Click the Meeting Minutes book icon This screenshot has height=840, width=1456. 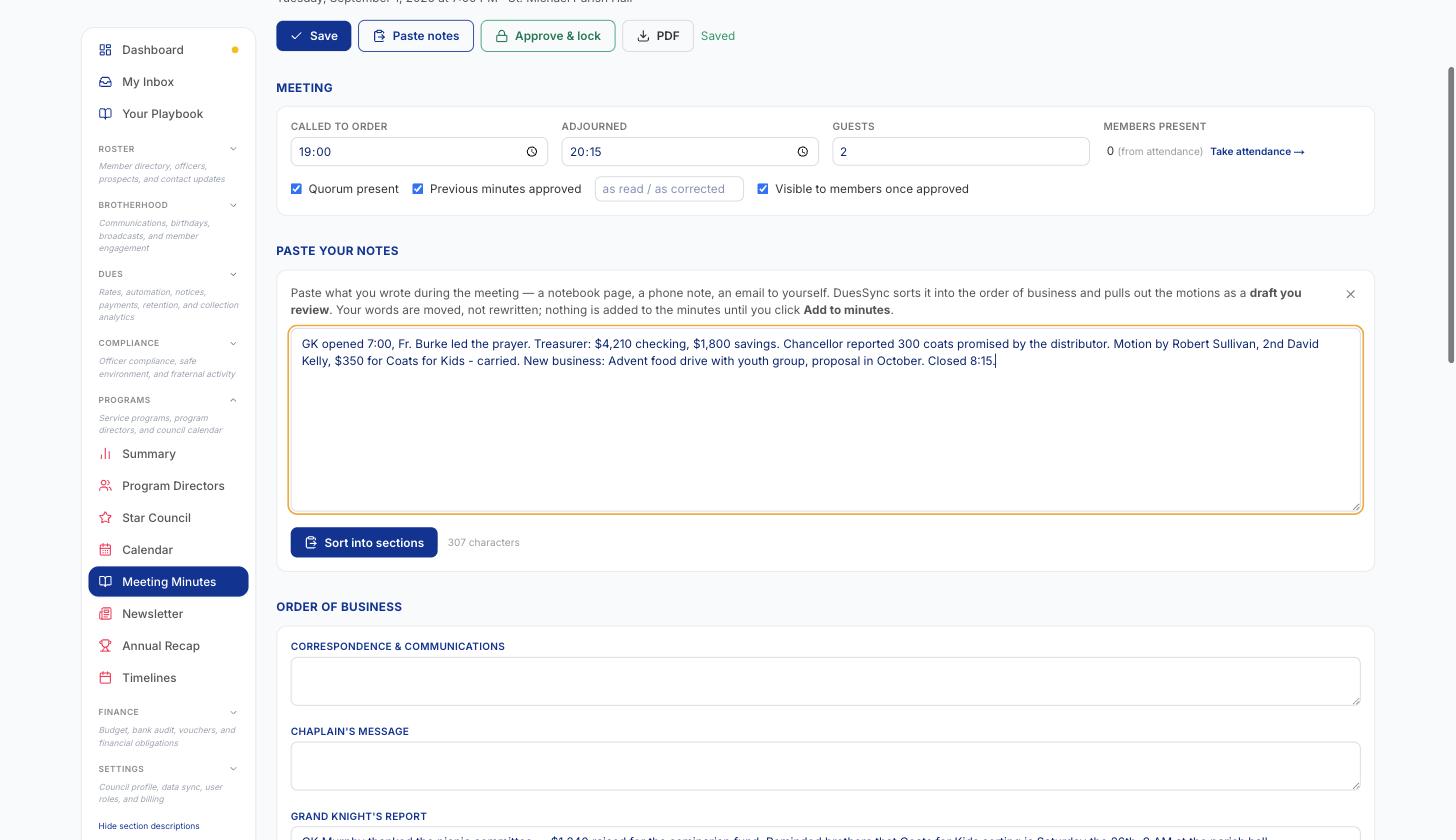[105, 582]
